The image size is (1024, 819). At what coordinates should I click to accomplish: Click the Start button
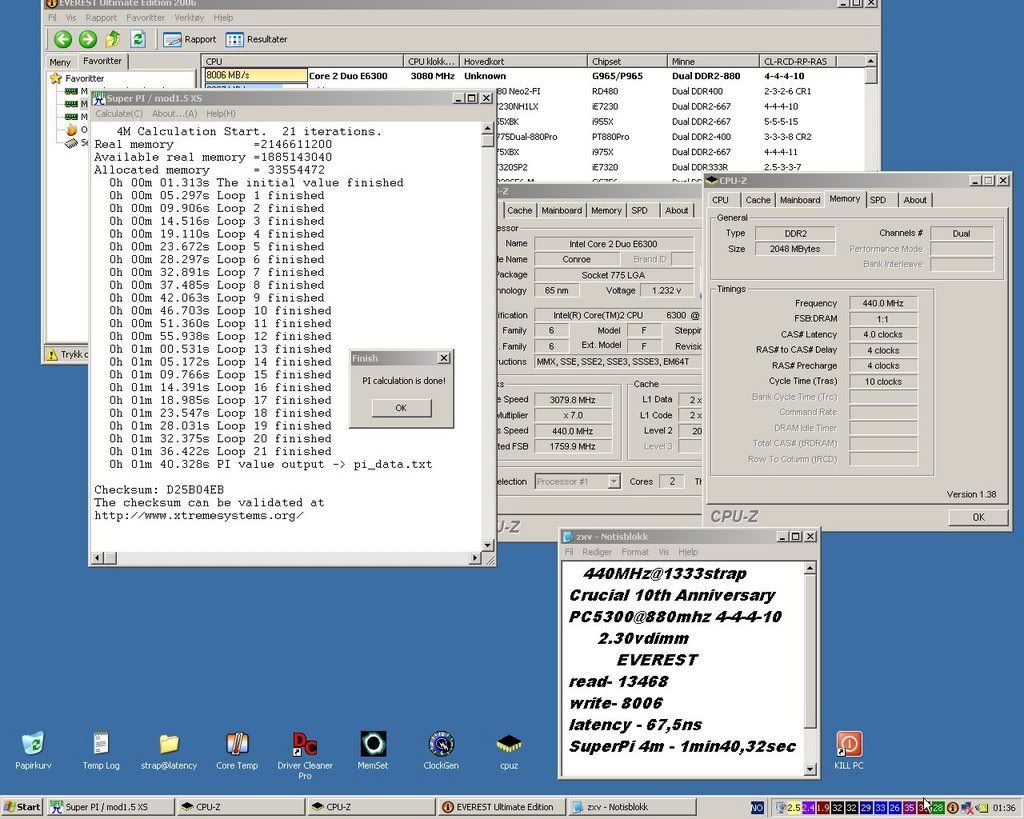click(22, 807)
